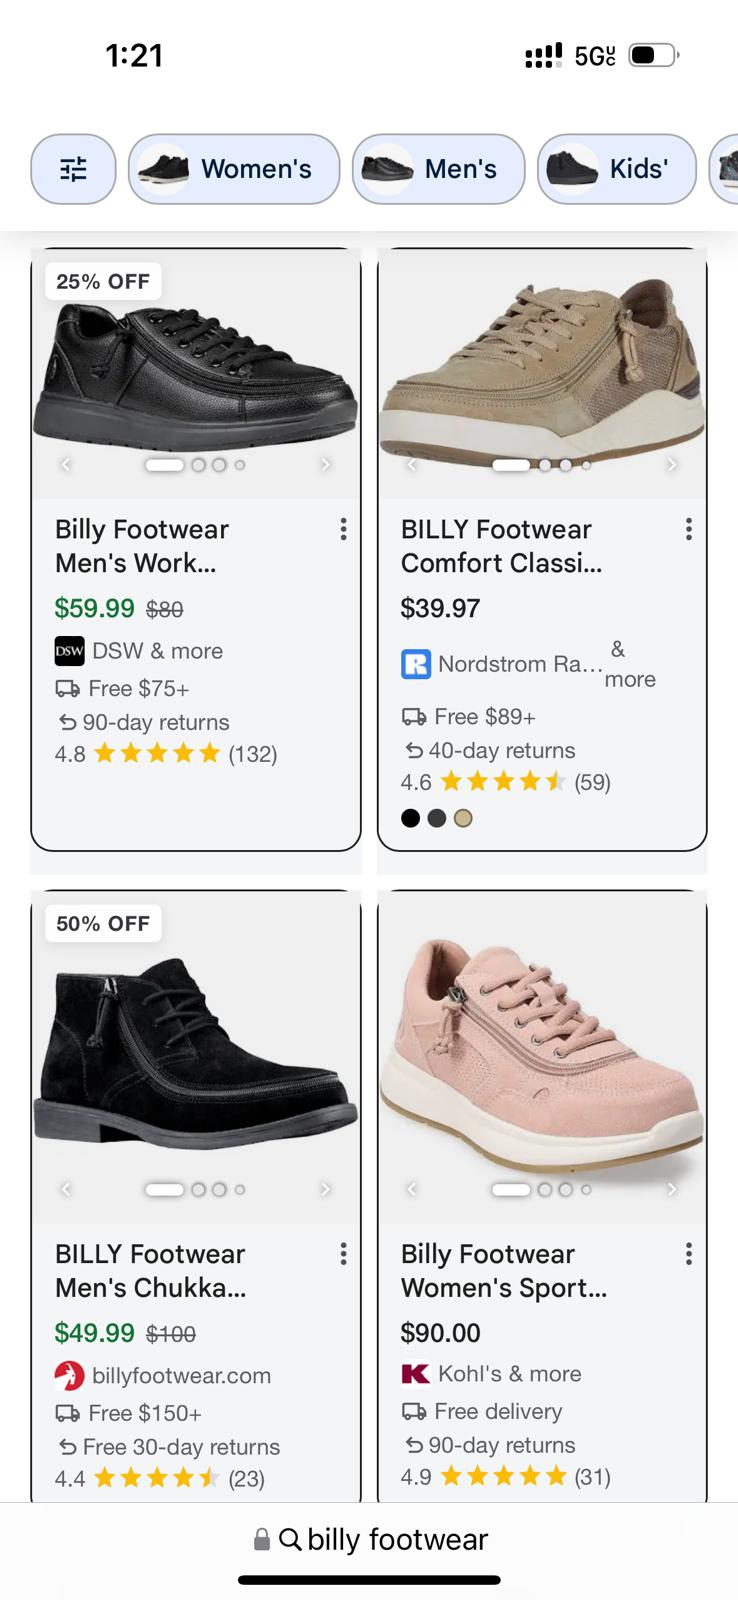Choose the black color swatch for Comfort Classic
The image size is (738, 1600).
pyautogui.click(x=410, y=818)
